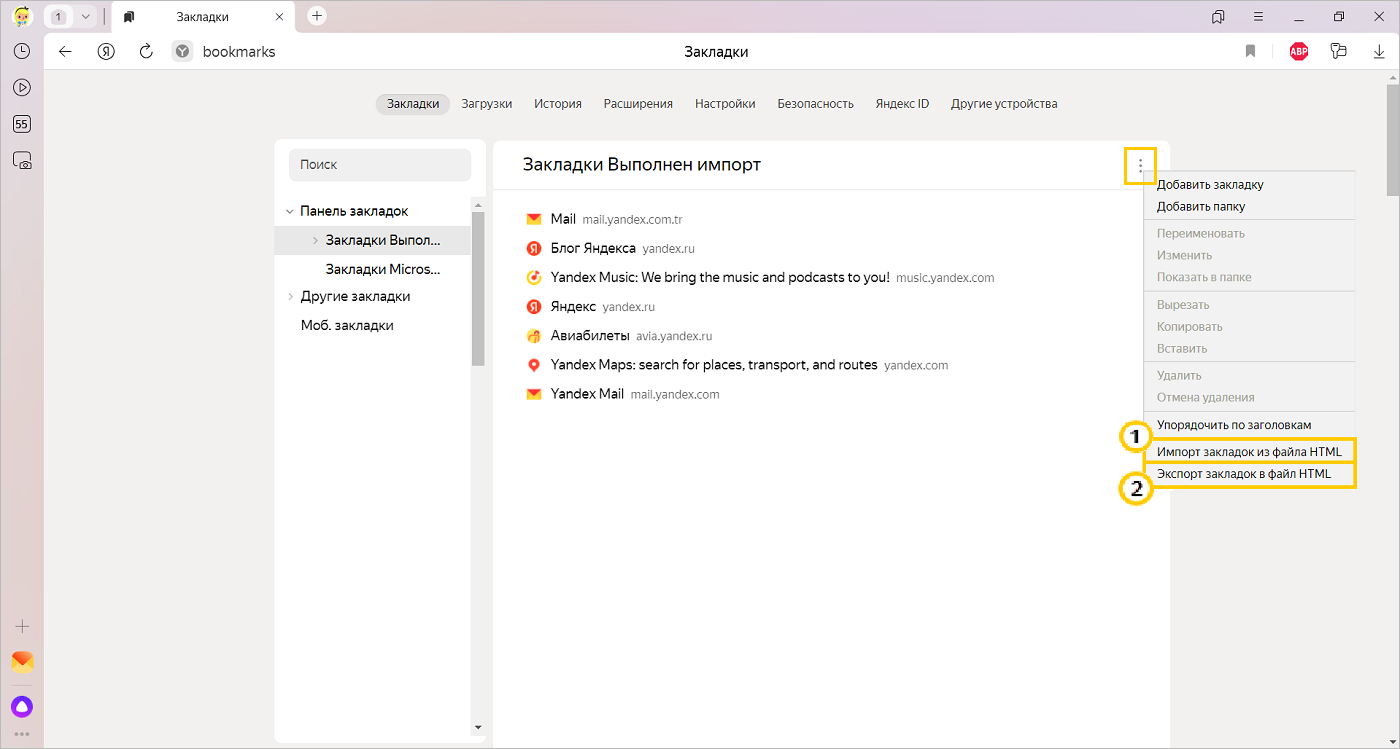
Task: Add a sidebar app with the plus icon
Action: coord(21,626)
